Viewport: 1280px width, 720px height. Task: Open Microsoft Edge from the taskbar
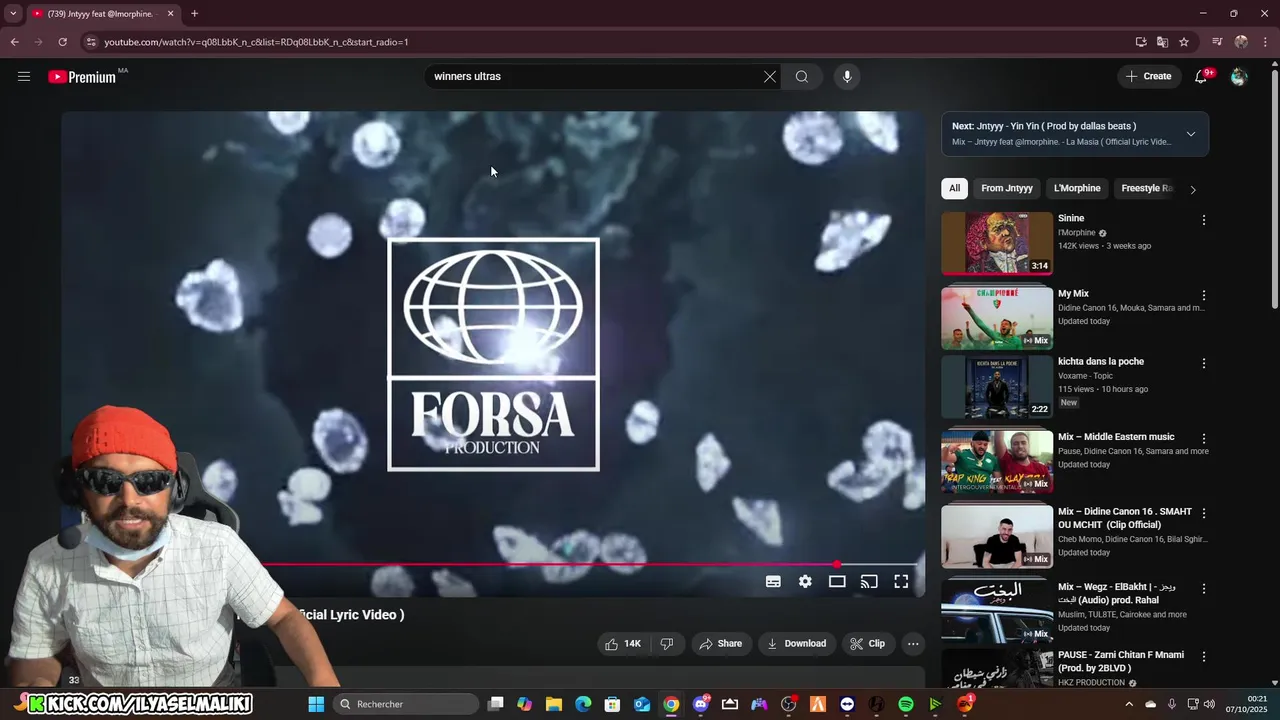583,704
